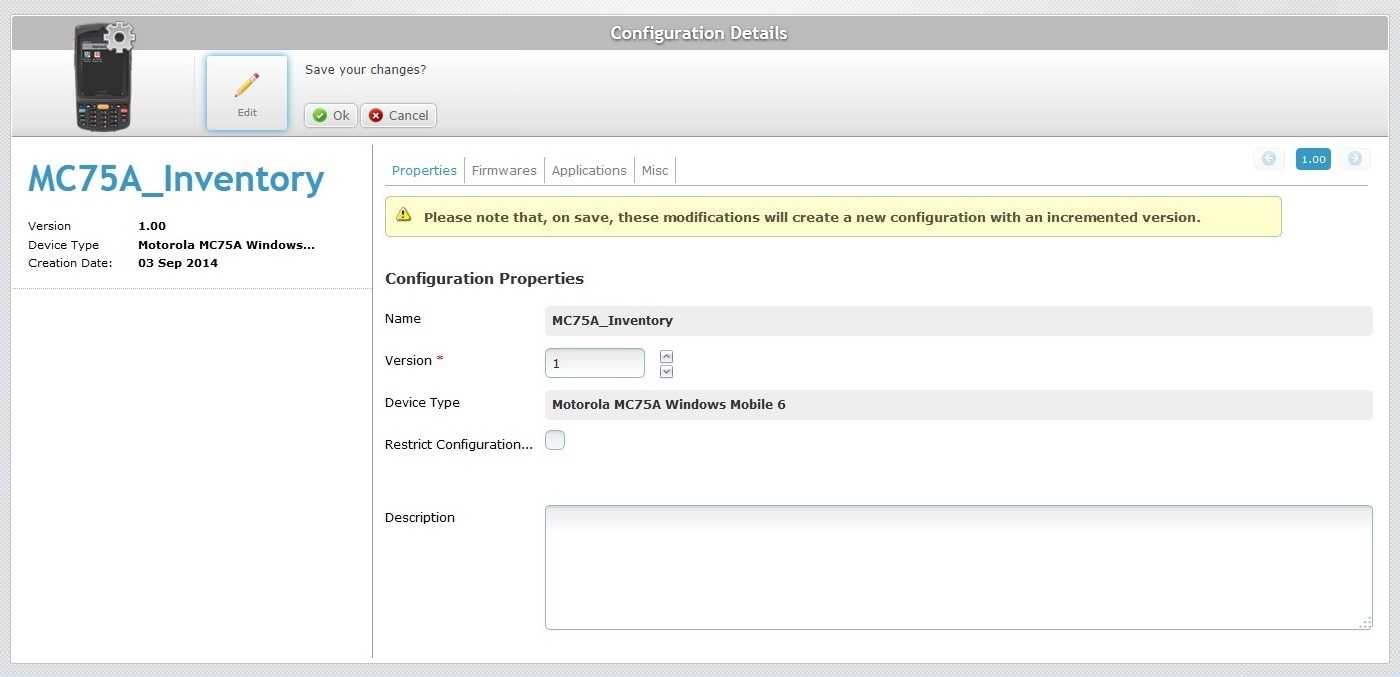The image size is (1400, 677).
Task: Confirm saving changes with Ok
Action: pyautogui.click(x=331, y=116)
